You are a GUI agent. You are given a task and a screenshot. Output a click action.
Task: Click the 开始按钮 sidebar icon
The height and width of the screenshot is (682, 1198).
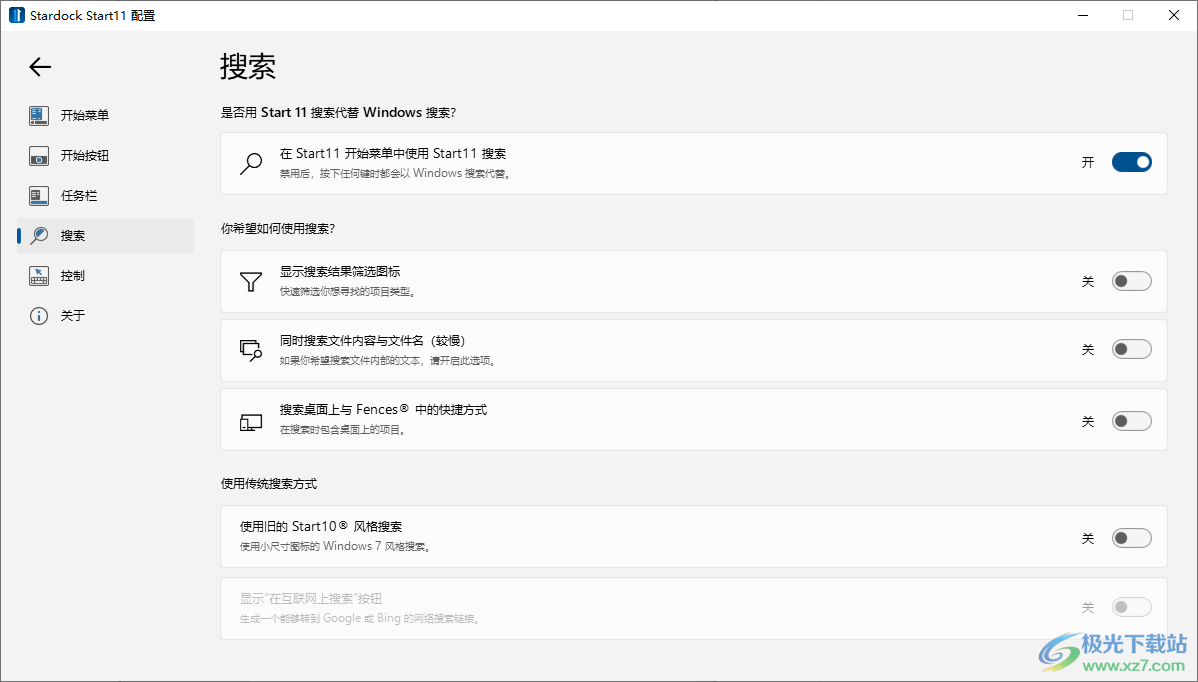click(39, 156)
